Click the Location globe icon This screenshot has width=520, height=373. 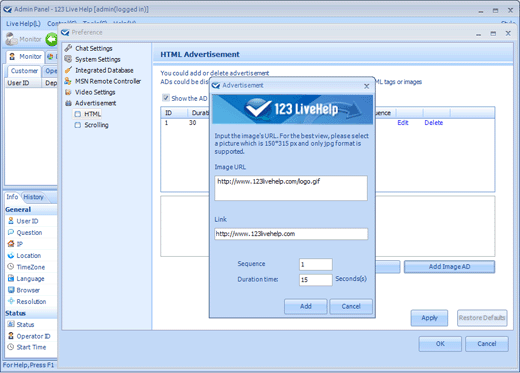11,255
